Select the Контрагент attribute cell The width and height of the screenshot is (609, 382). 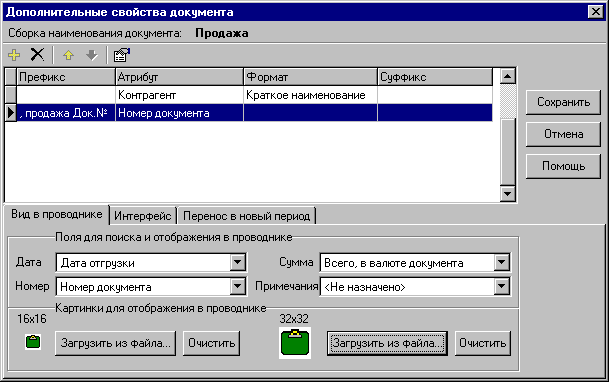(179, 95)
